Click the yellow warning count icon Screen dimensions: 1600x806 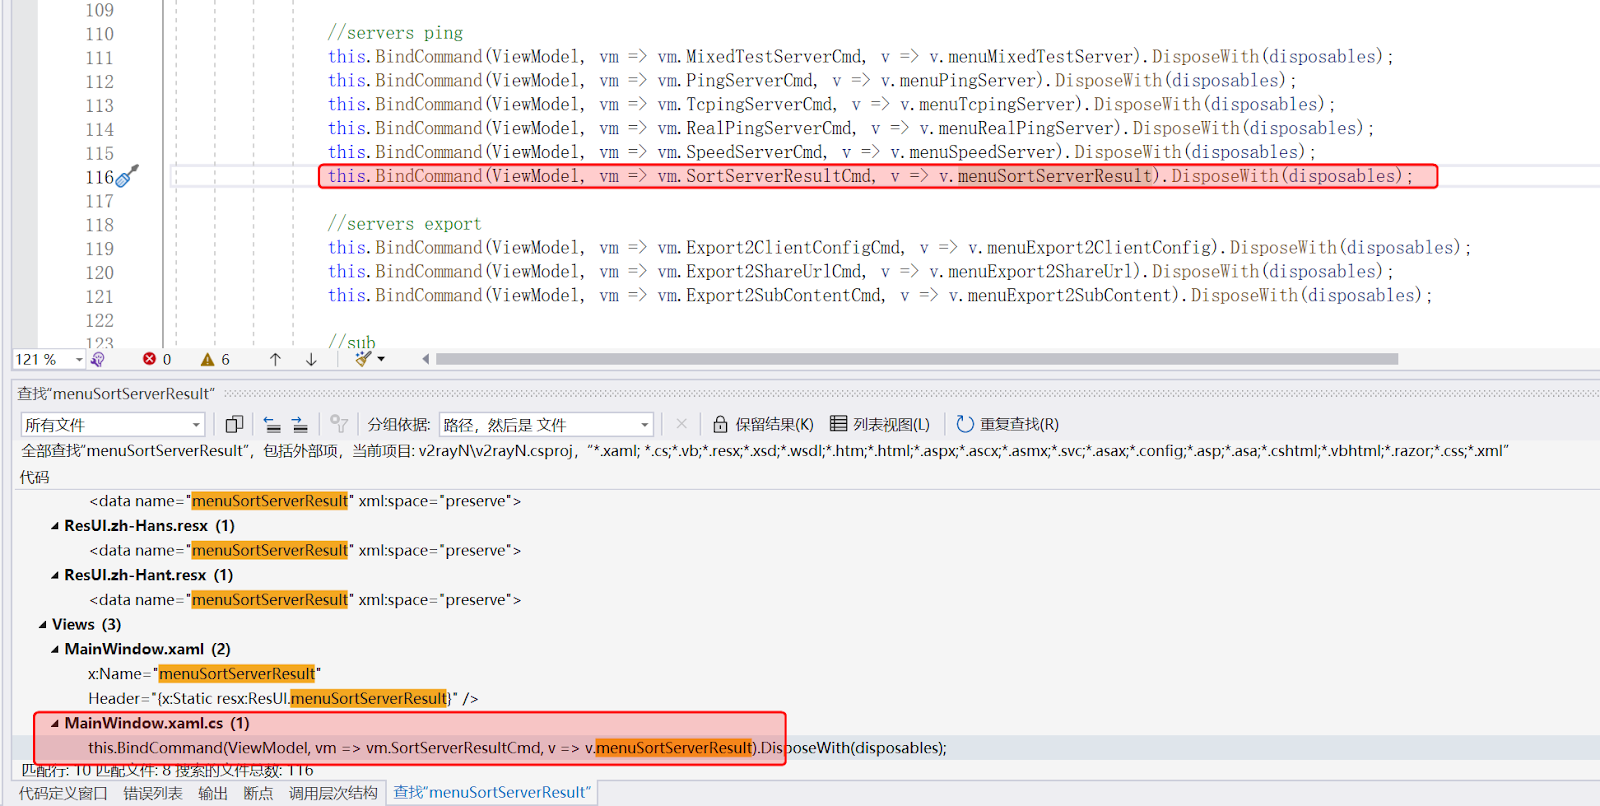pyautogui.click(x=208, y=359)
